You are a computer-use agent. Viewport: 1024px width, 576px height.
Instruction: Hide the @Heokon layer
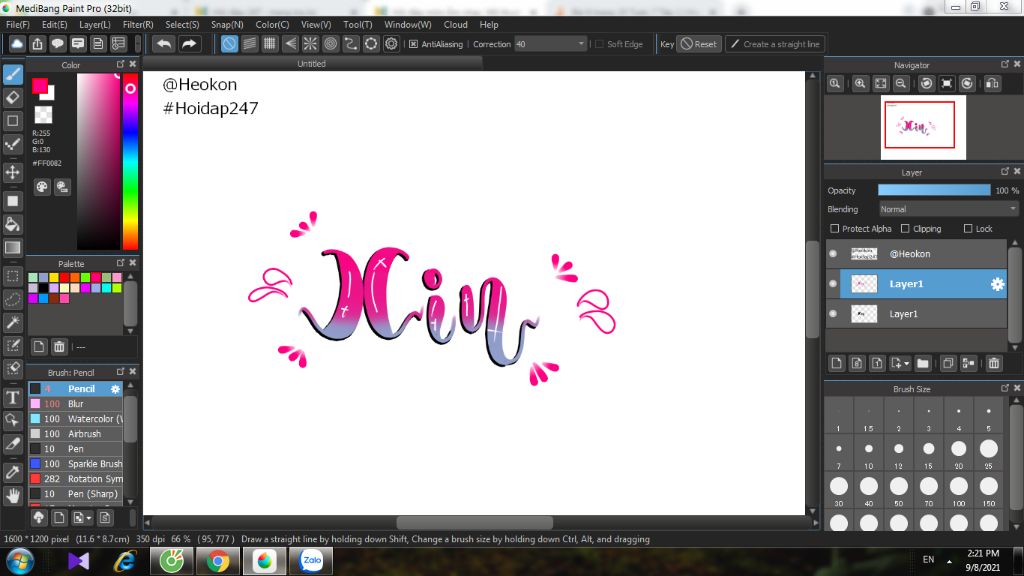pos(833,254)
